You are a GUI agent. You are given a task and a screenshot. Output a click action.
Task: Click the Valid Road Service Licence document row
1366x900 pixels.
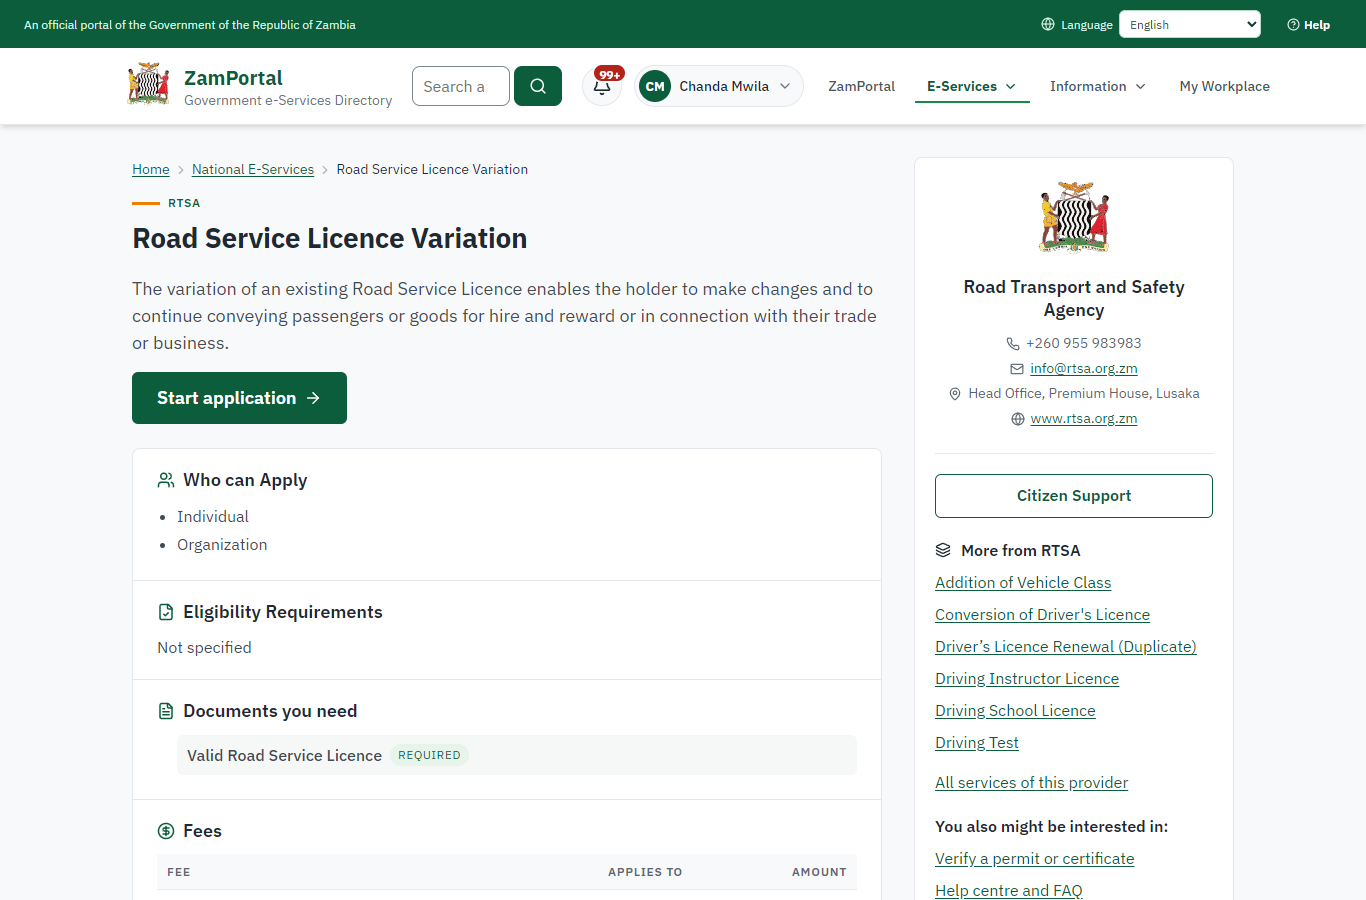click(517, 755)
